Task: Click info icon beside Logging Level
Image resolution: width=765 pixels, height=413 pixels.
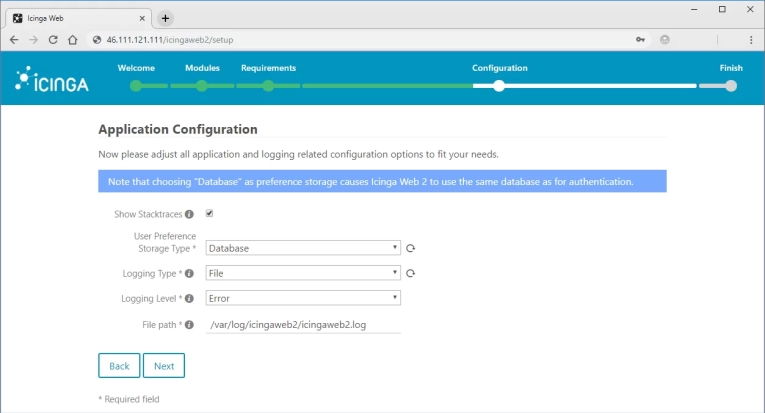Action: pos(189,298)
